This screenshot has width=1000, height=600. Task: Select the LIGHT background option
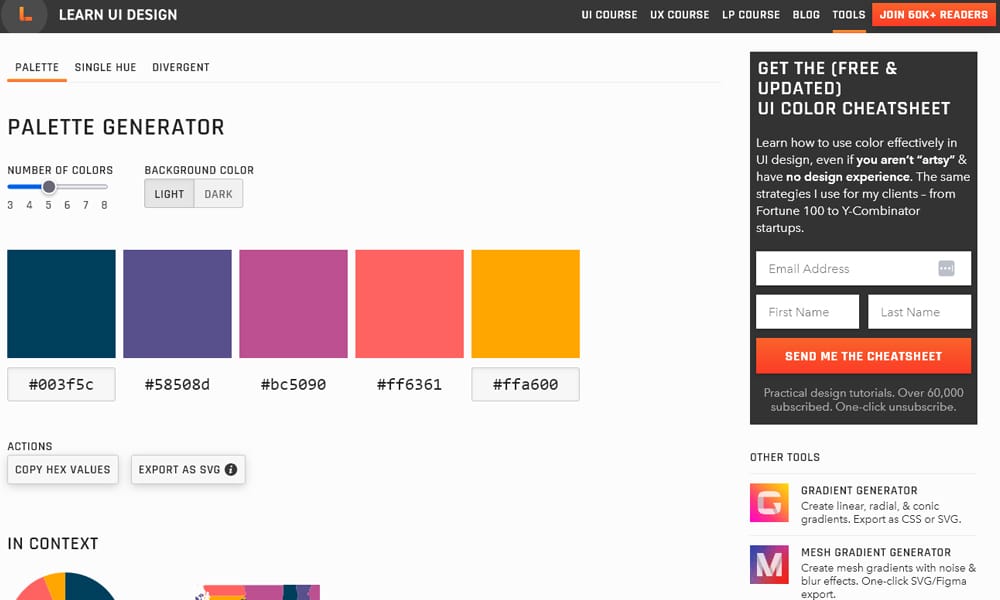pos(168,193)
